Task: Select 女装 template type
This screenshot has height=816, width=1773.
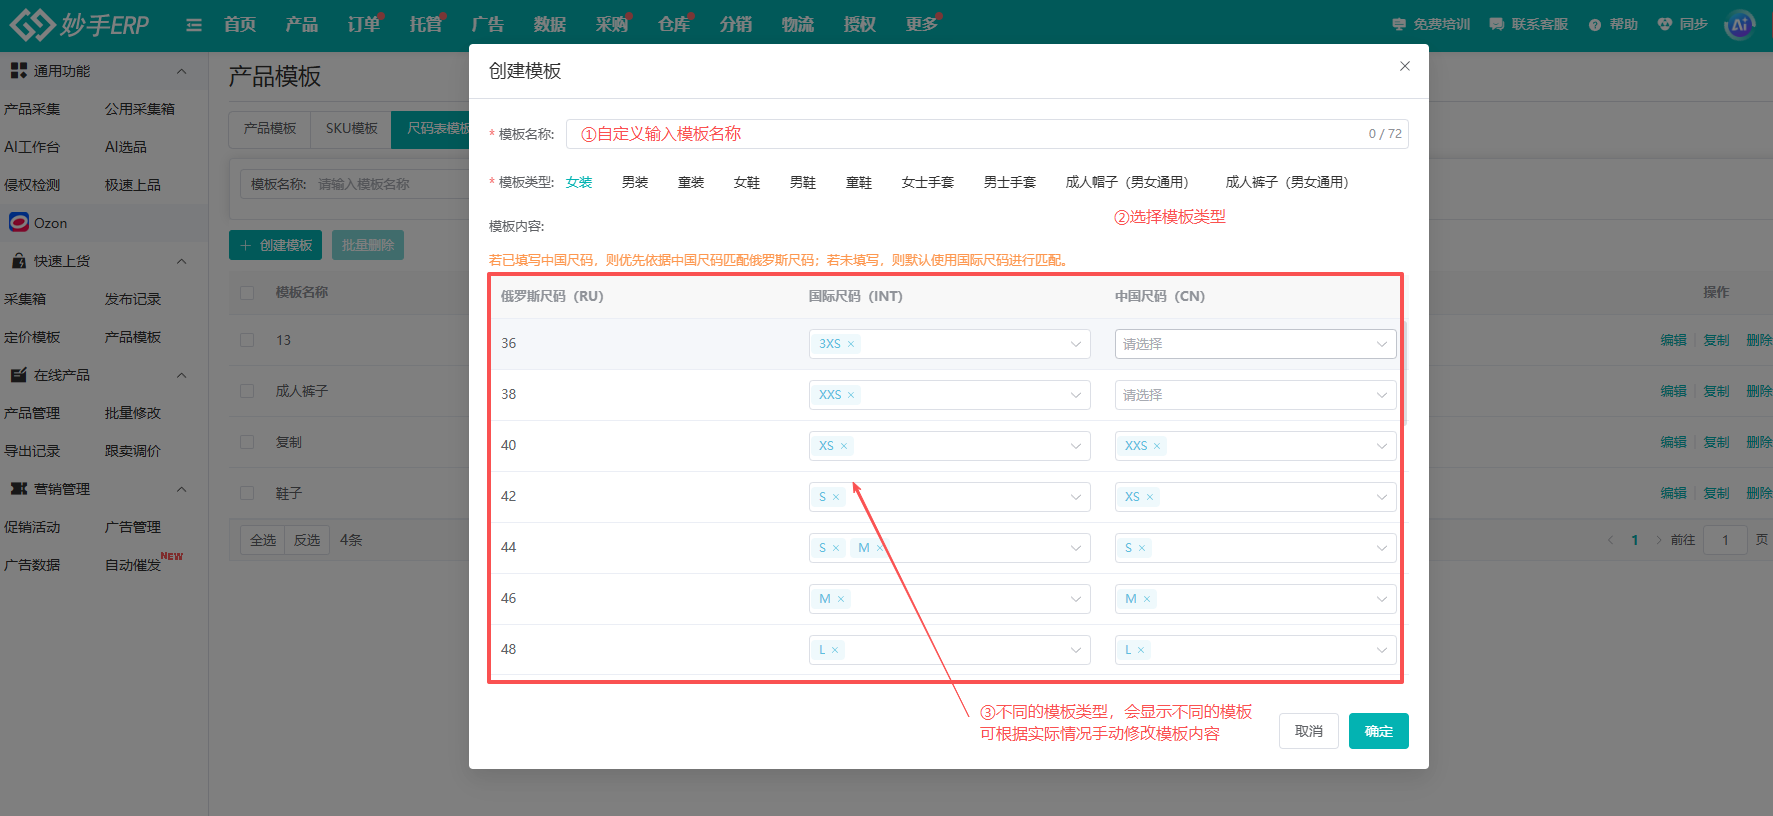Action: [x=579, y=182]
